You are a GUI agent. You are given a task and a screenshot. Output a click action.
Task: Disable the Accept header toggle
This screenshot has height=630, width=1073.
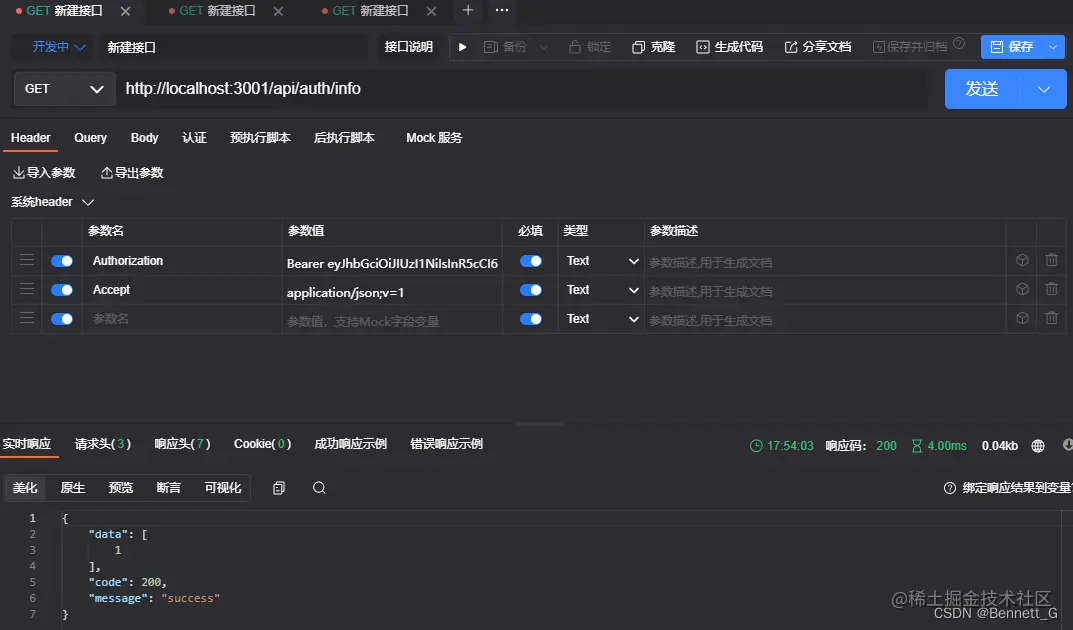[61, 289]
